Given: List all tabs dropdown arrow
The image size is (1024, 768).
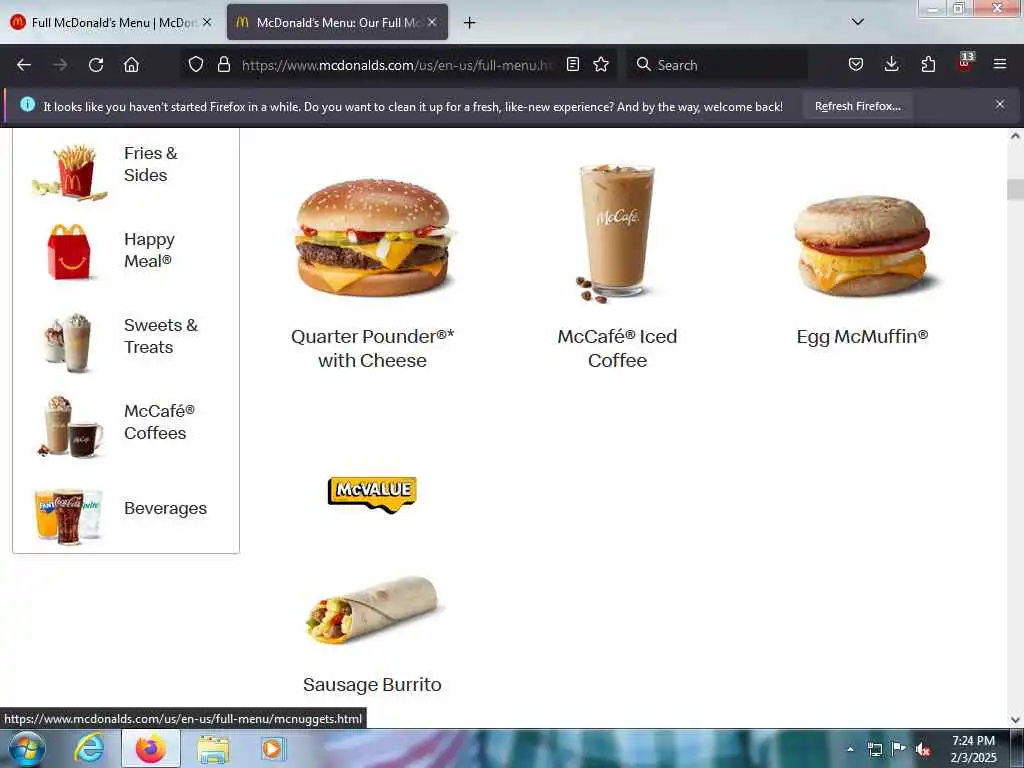Looking at the screenshot, I should pos(857,22).
